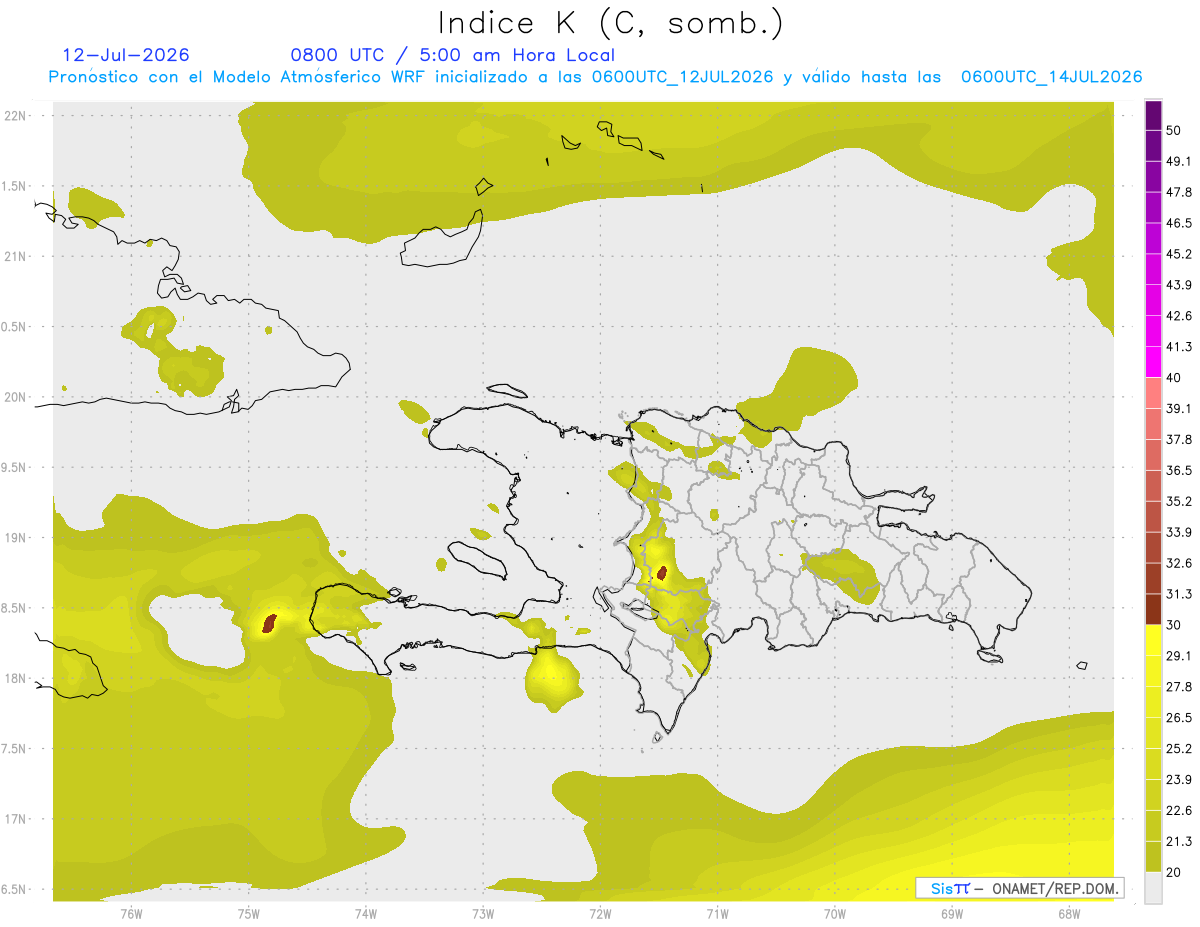Pick the bright yellow swatch between 29.1 and 30

pyautogui.click(x=1153, y=641)
